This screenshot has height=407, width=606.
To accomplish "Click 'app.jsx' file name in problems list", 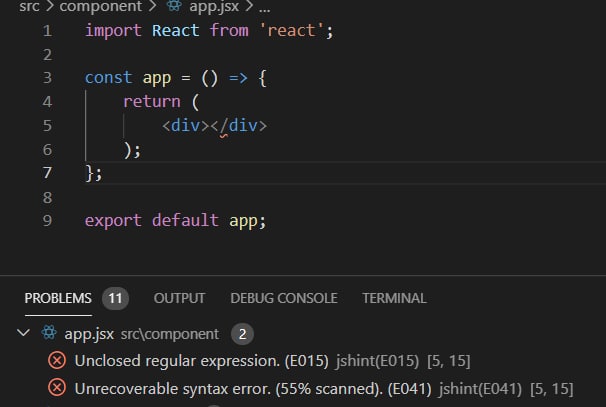I will (x=89, y=334).
